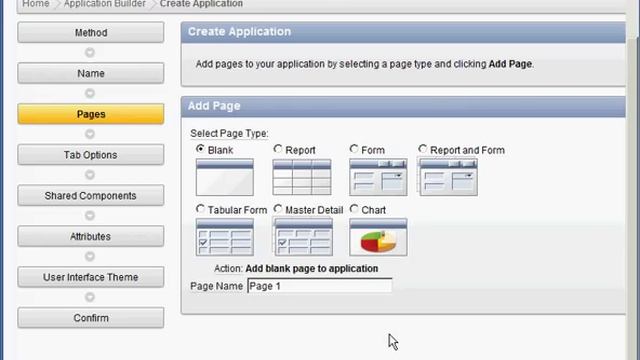The image size is (640, 360).
Task: Click the Home breadcrumb link
Action: point(36,4)
